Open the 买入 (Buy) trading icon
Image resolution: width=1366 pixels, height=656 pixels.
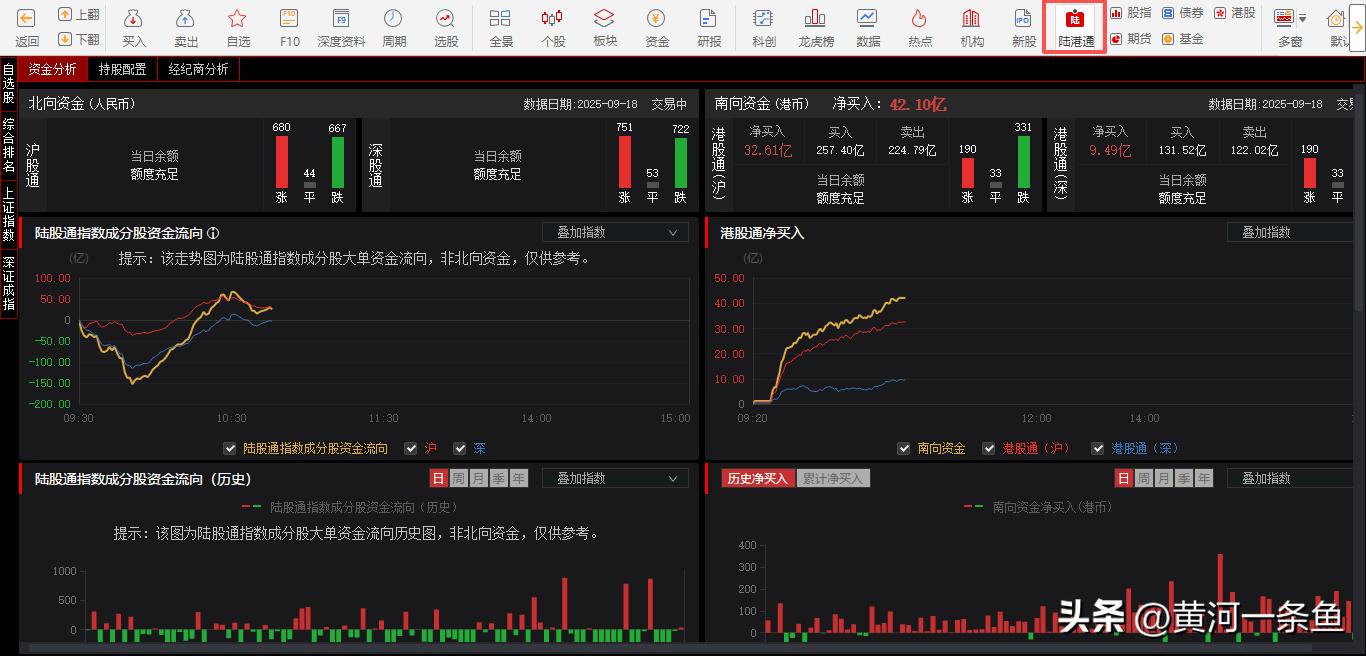tap(134, 25)
